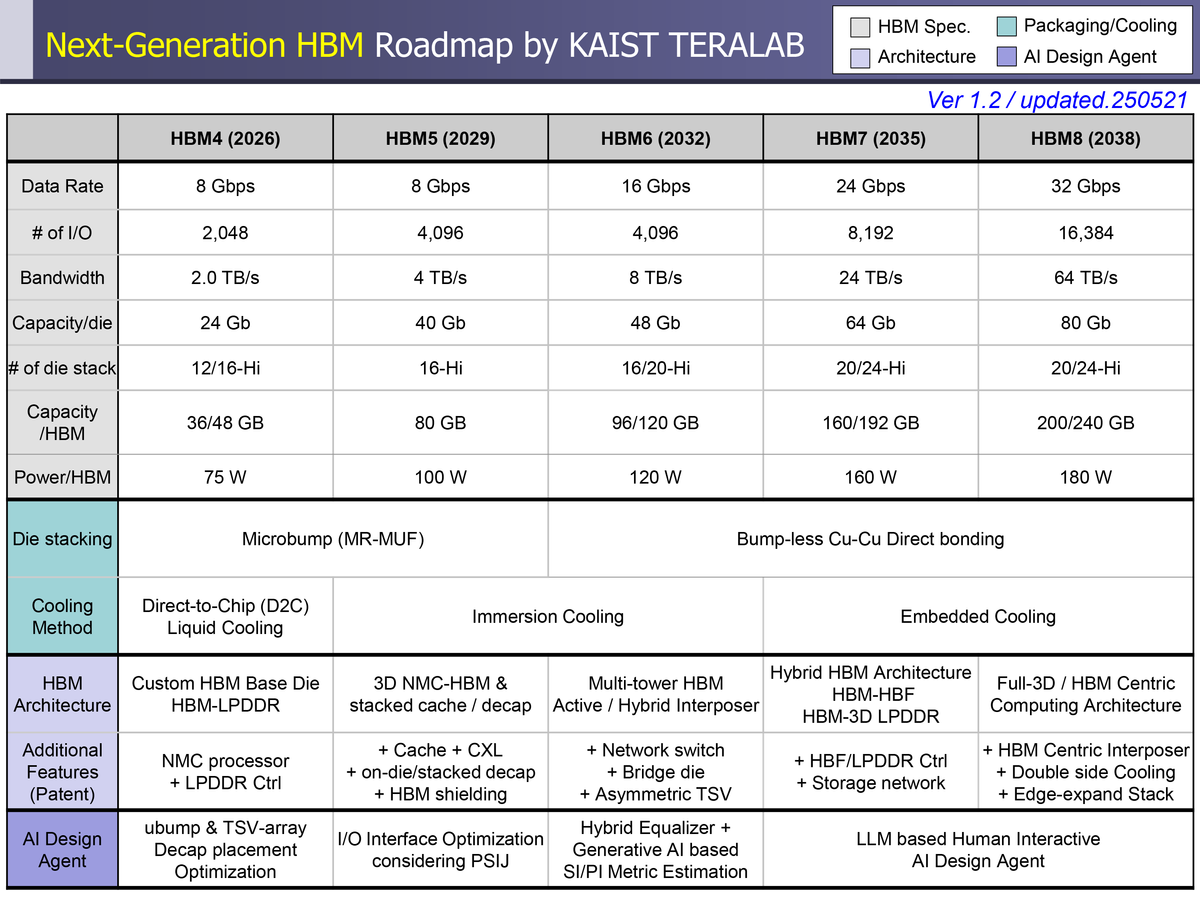Select the Die stacking row label
The height and width of the screenshot is (900, 1200).
coord(61,538)
